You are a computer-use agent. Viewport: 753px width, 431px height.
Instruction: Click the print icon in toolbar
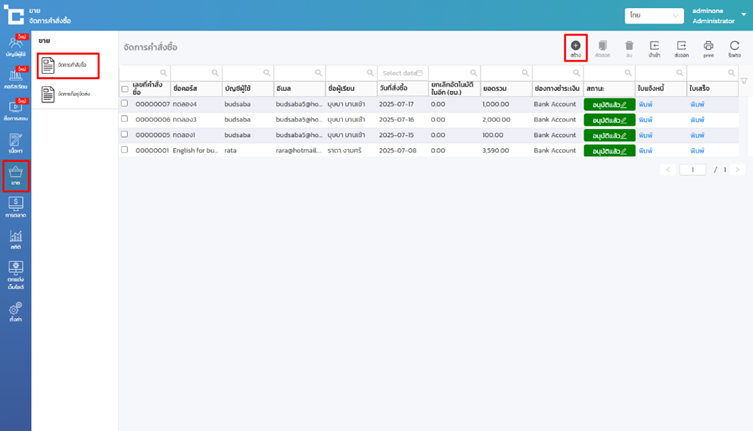[708, 47]
